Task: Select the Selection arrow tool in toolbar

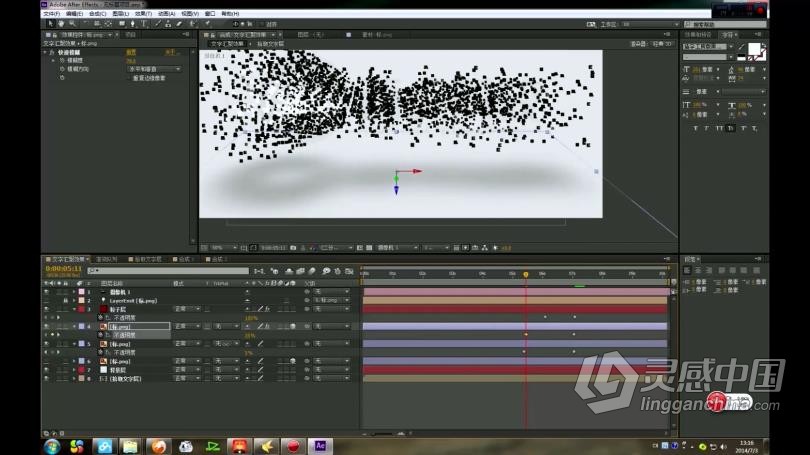Action: coord(50,24)
